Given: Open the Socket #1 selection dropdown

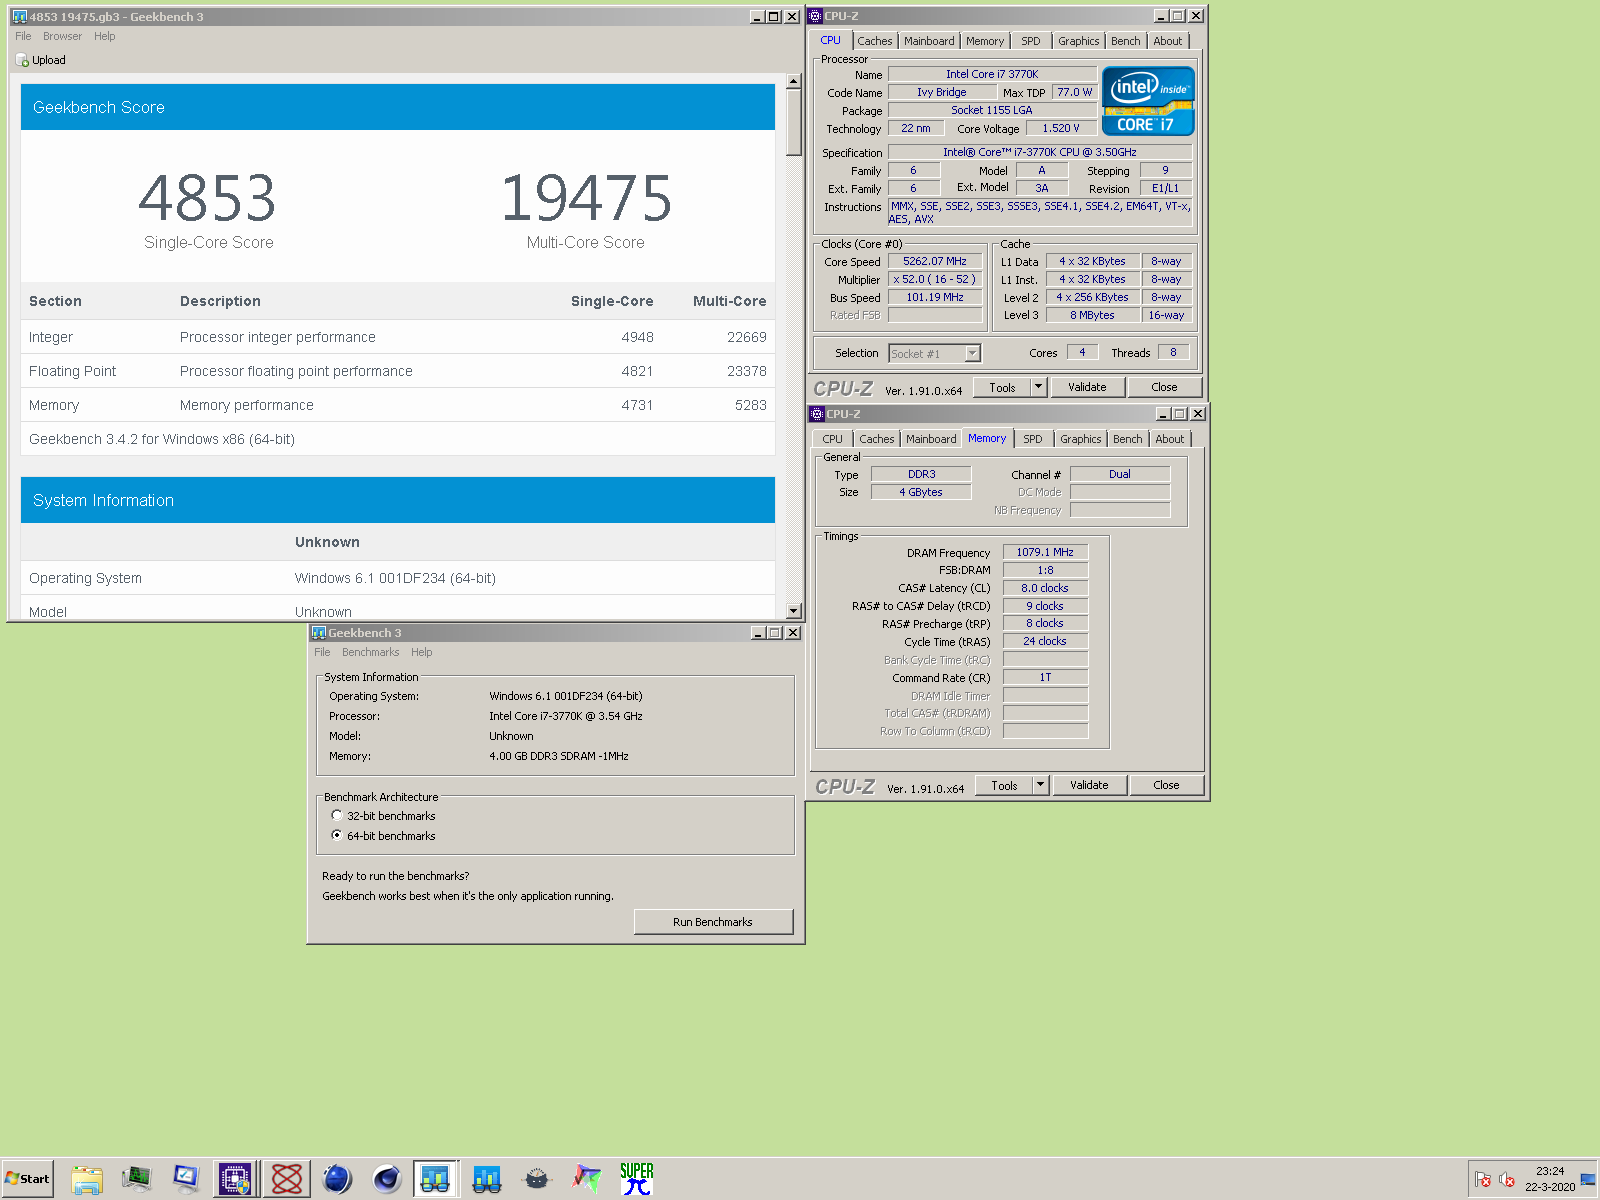Looking at the screenshot, I should click(x=972, y=353).
